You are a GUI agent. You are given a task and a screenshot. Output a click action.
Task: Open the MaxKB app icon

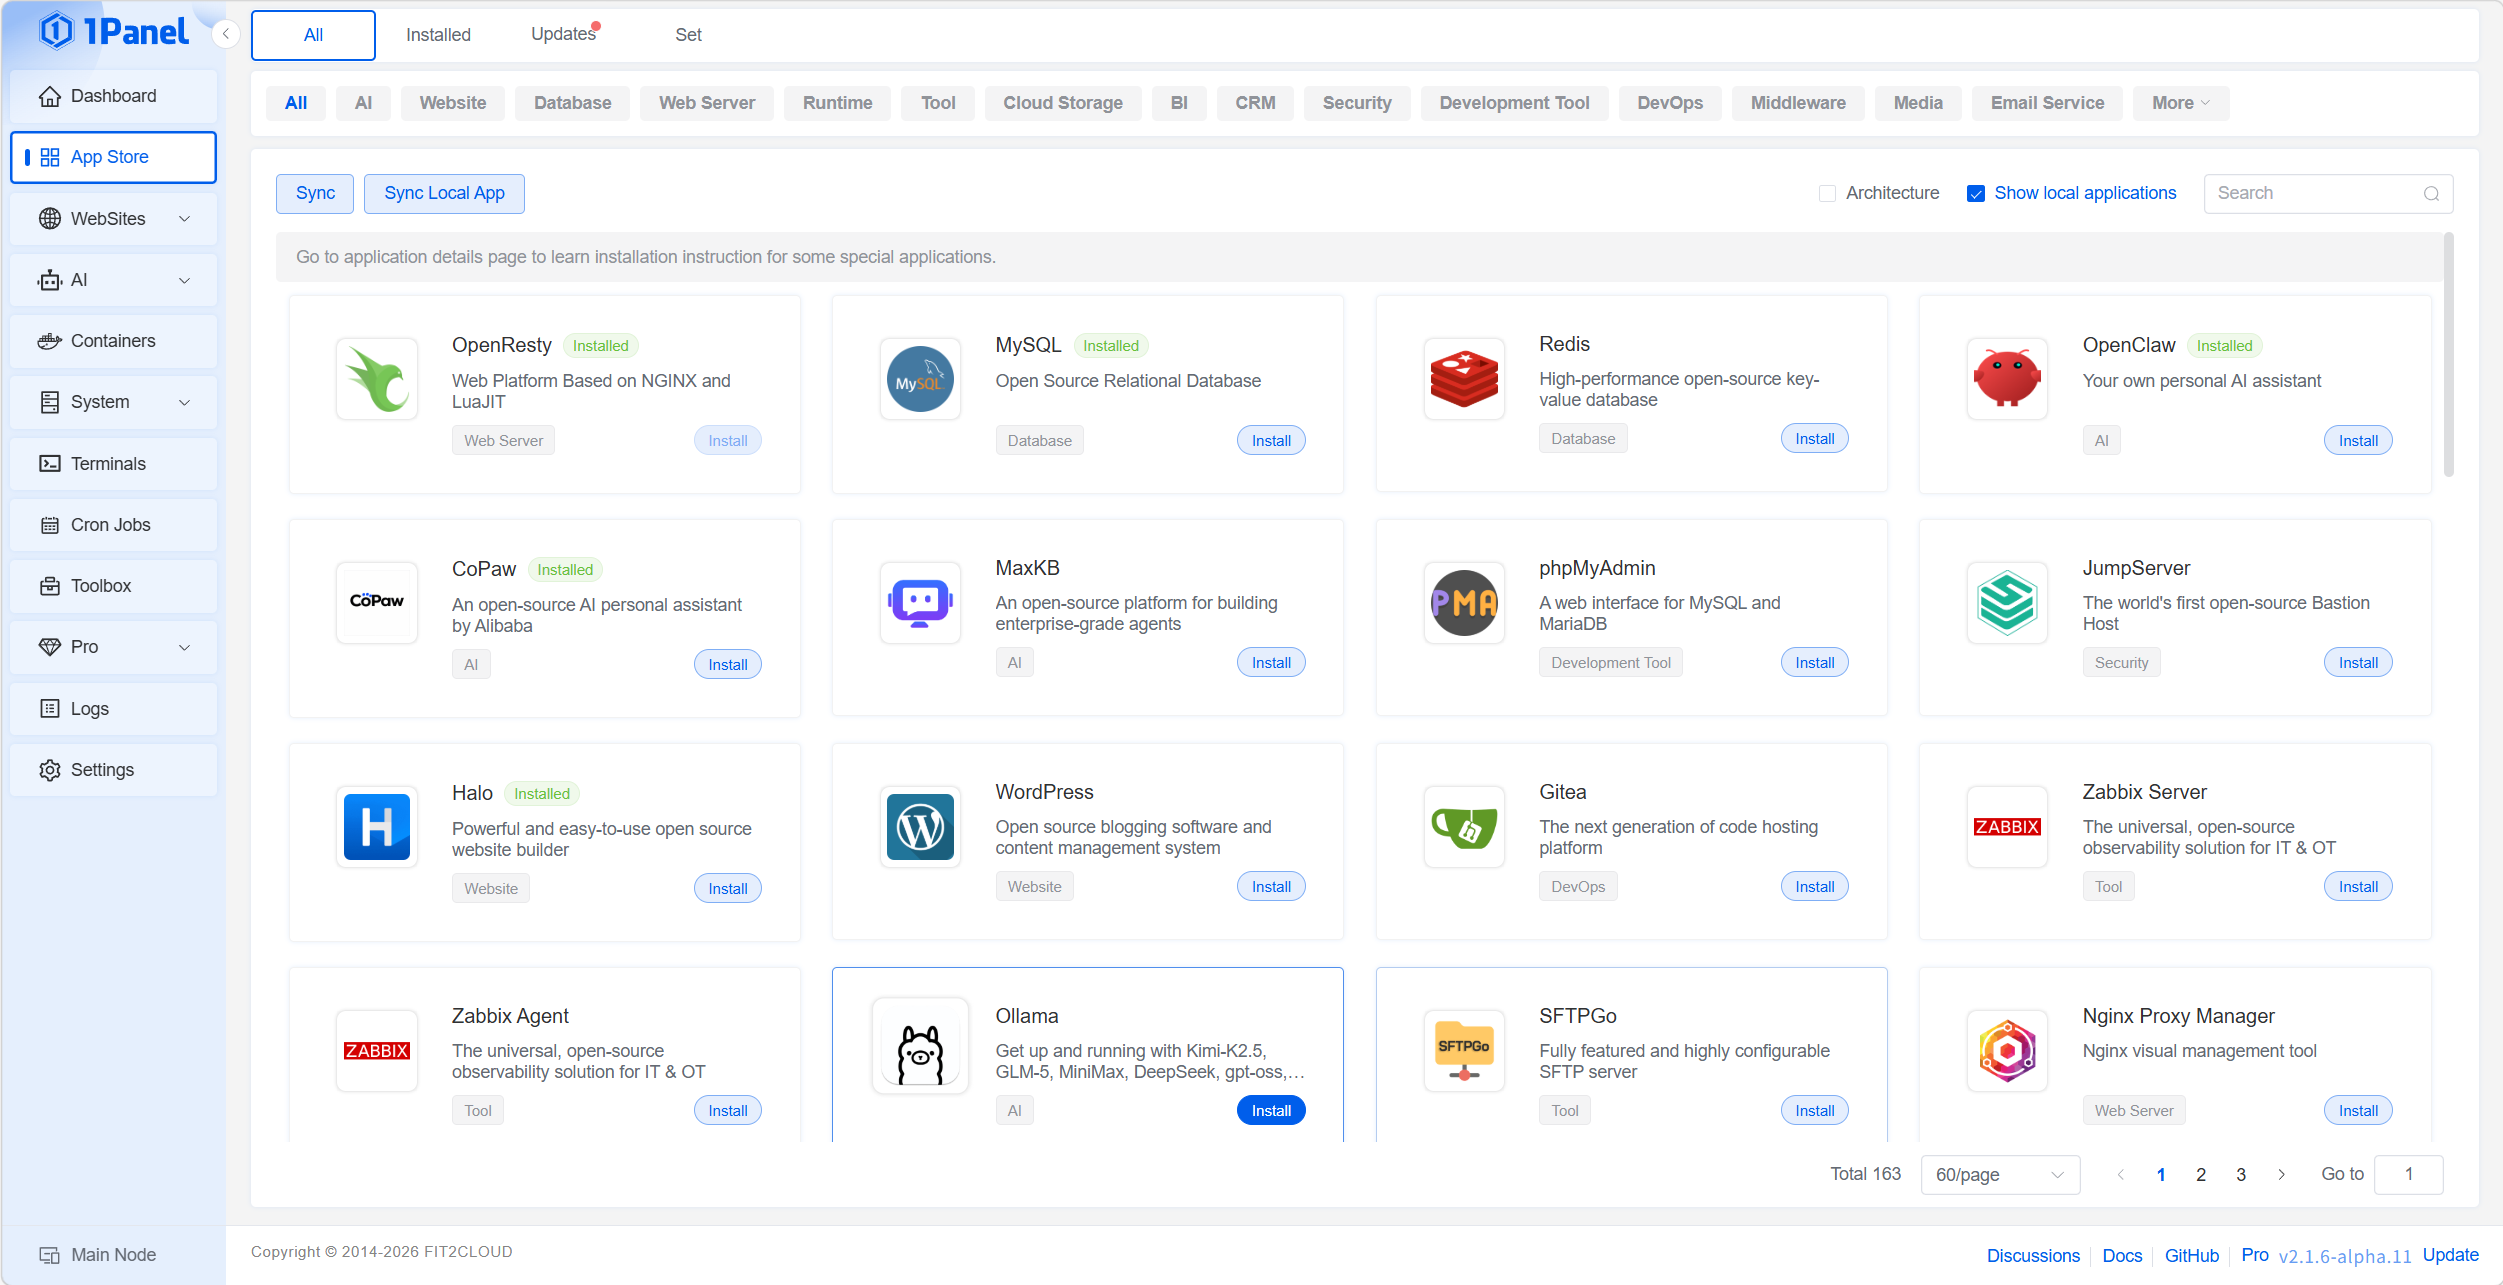tap(920, 602)
